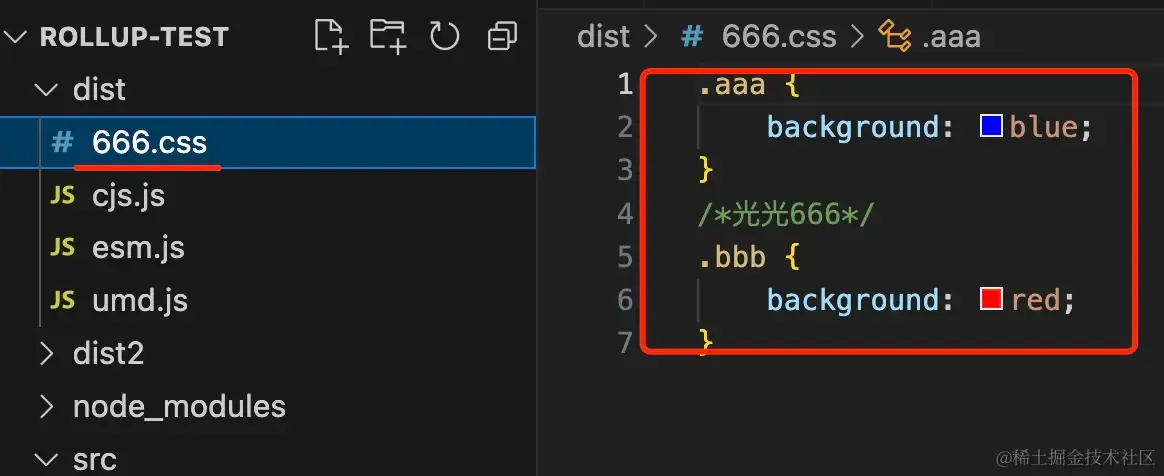Image resolution: width=1164 pixels, height=476 pixels.
Task: Collapse the dist folder chevron
Action: (x=47, y=90)
